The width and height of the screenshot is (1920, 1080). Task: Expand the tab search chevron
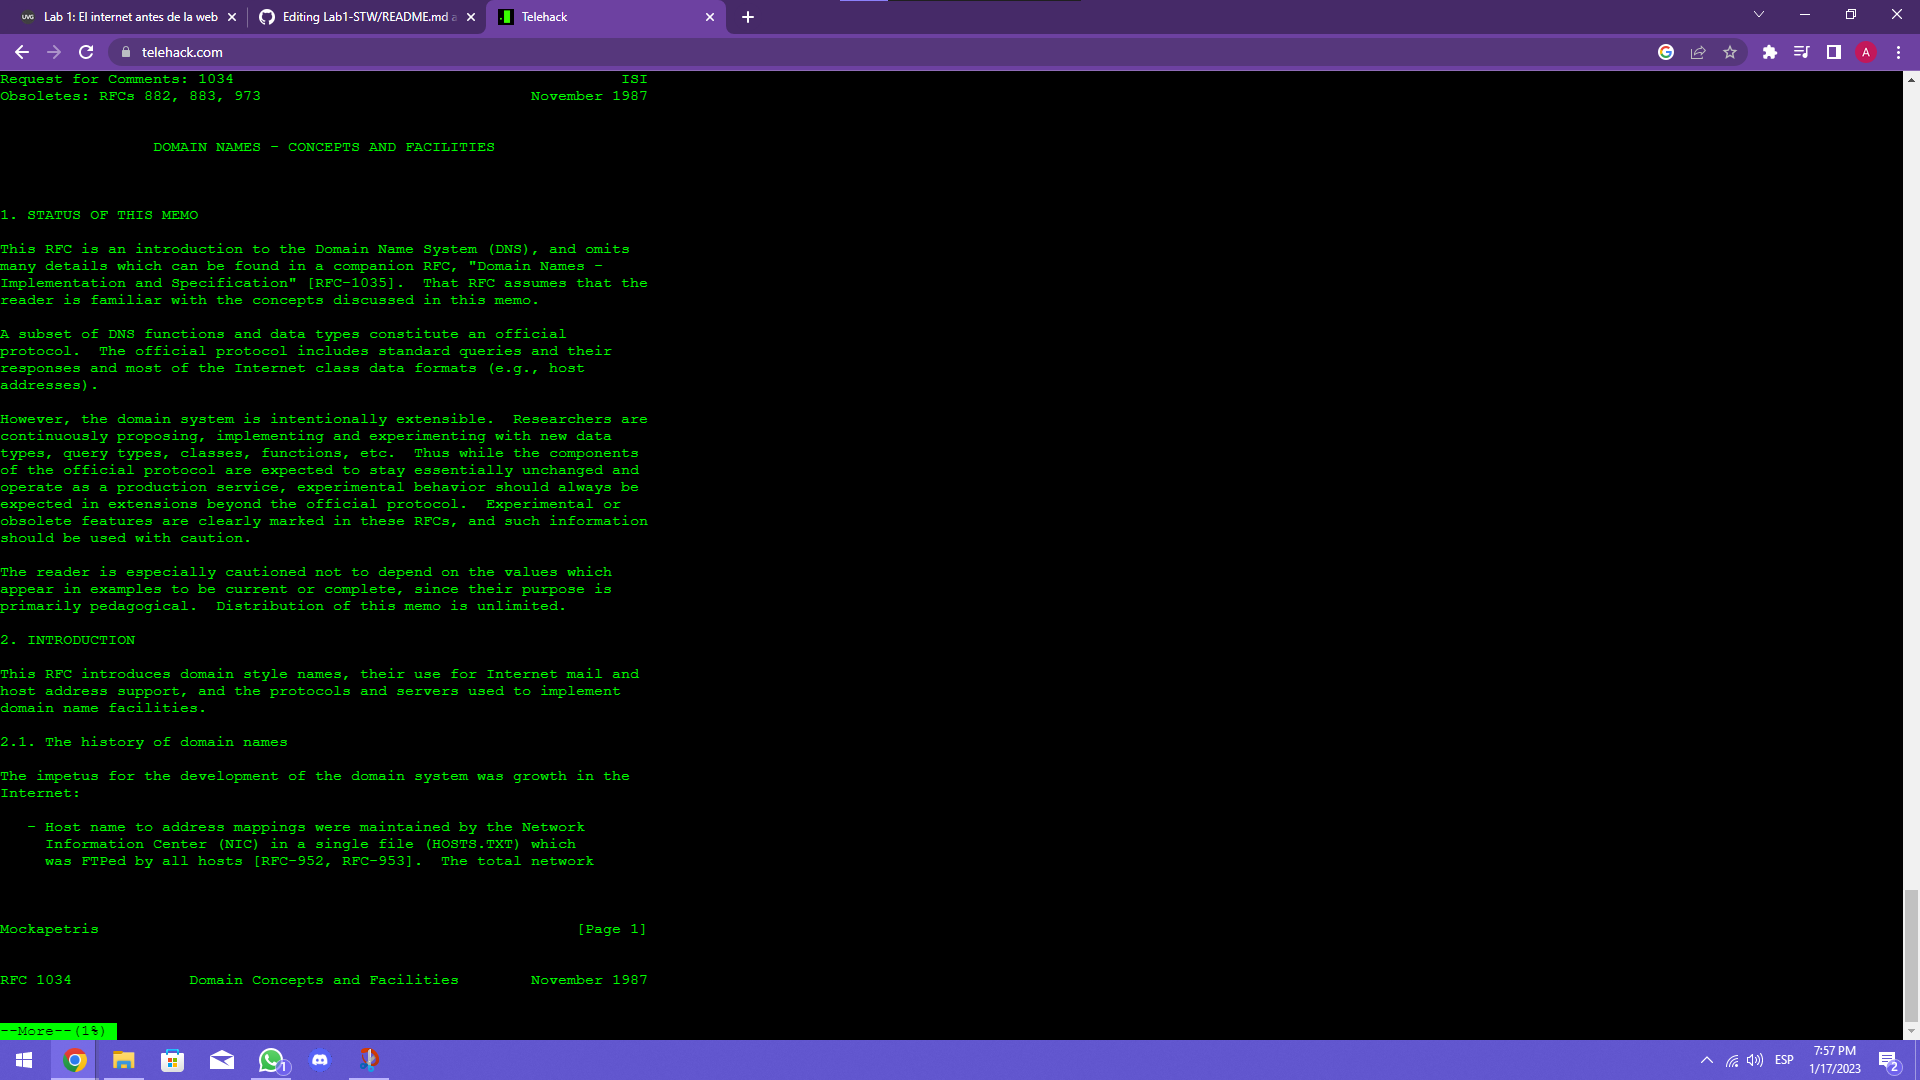[1758, 15]
